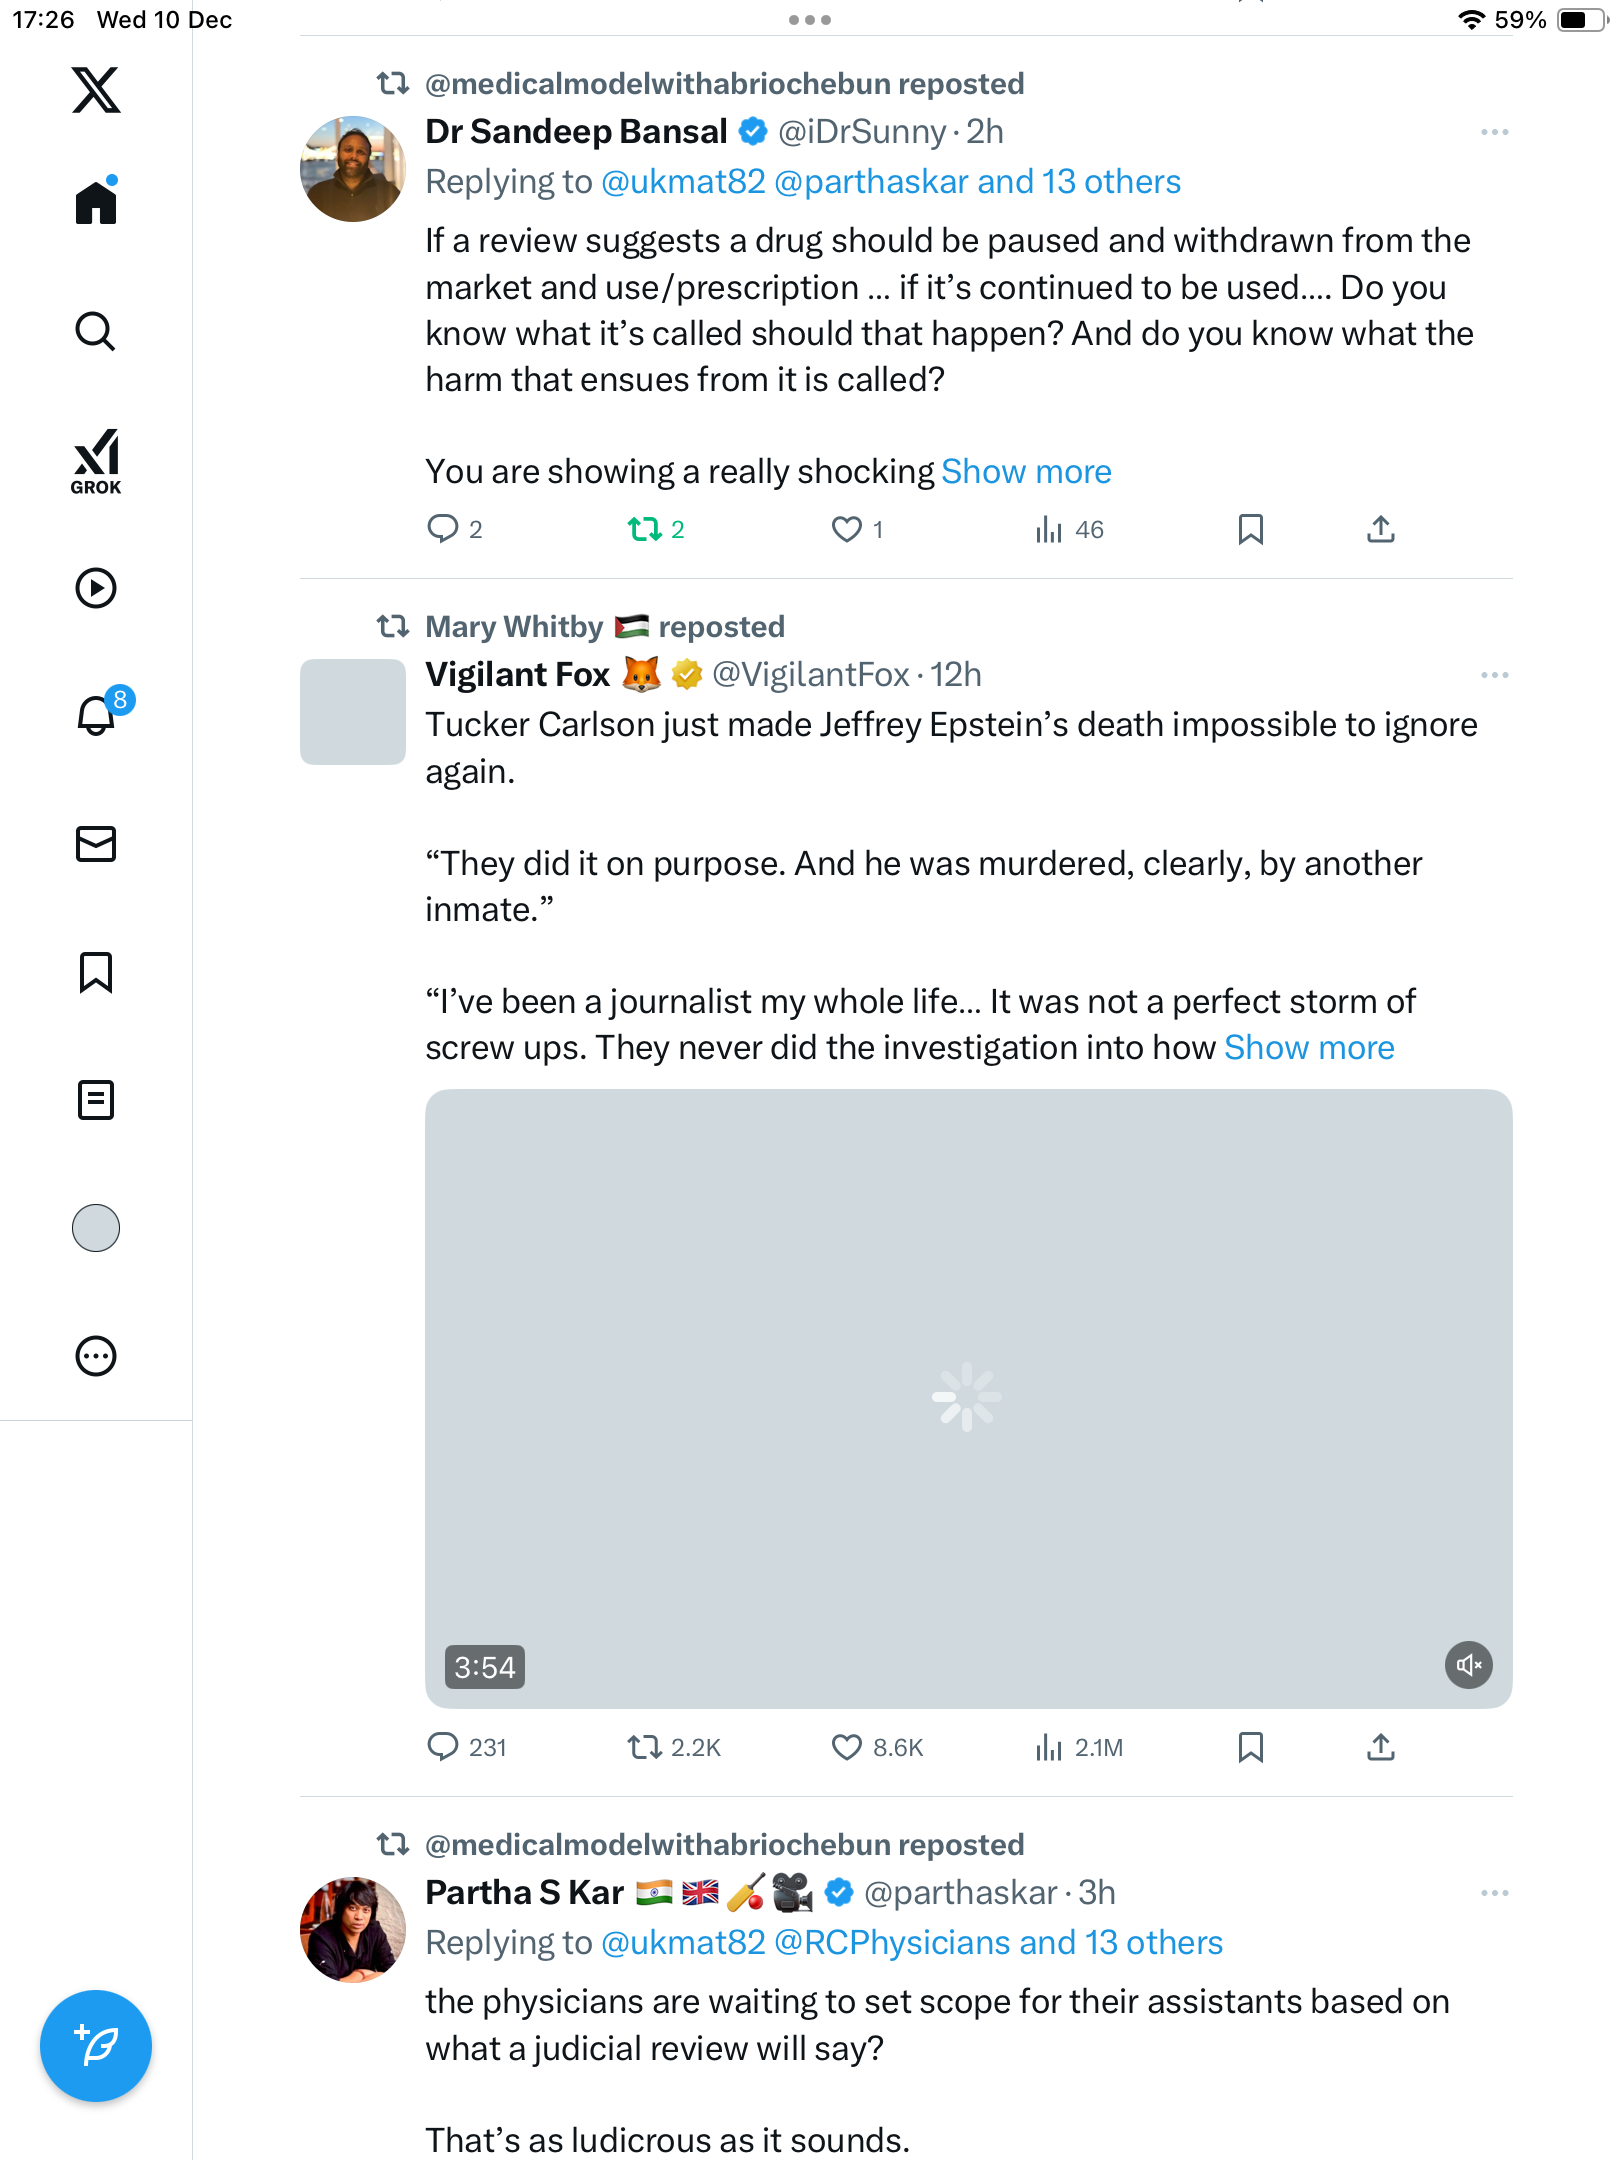The width and height of the screenshot is (1620, 2160).
Task: Go to the Home timeline
Action: point(96,202)
